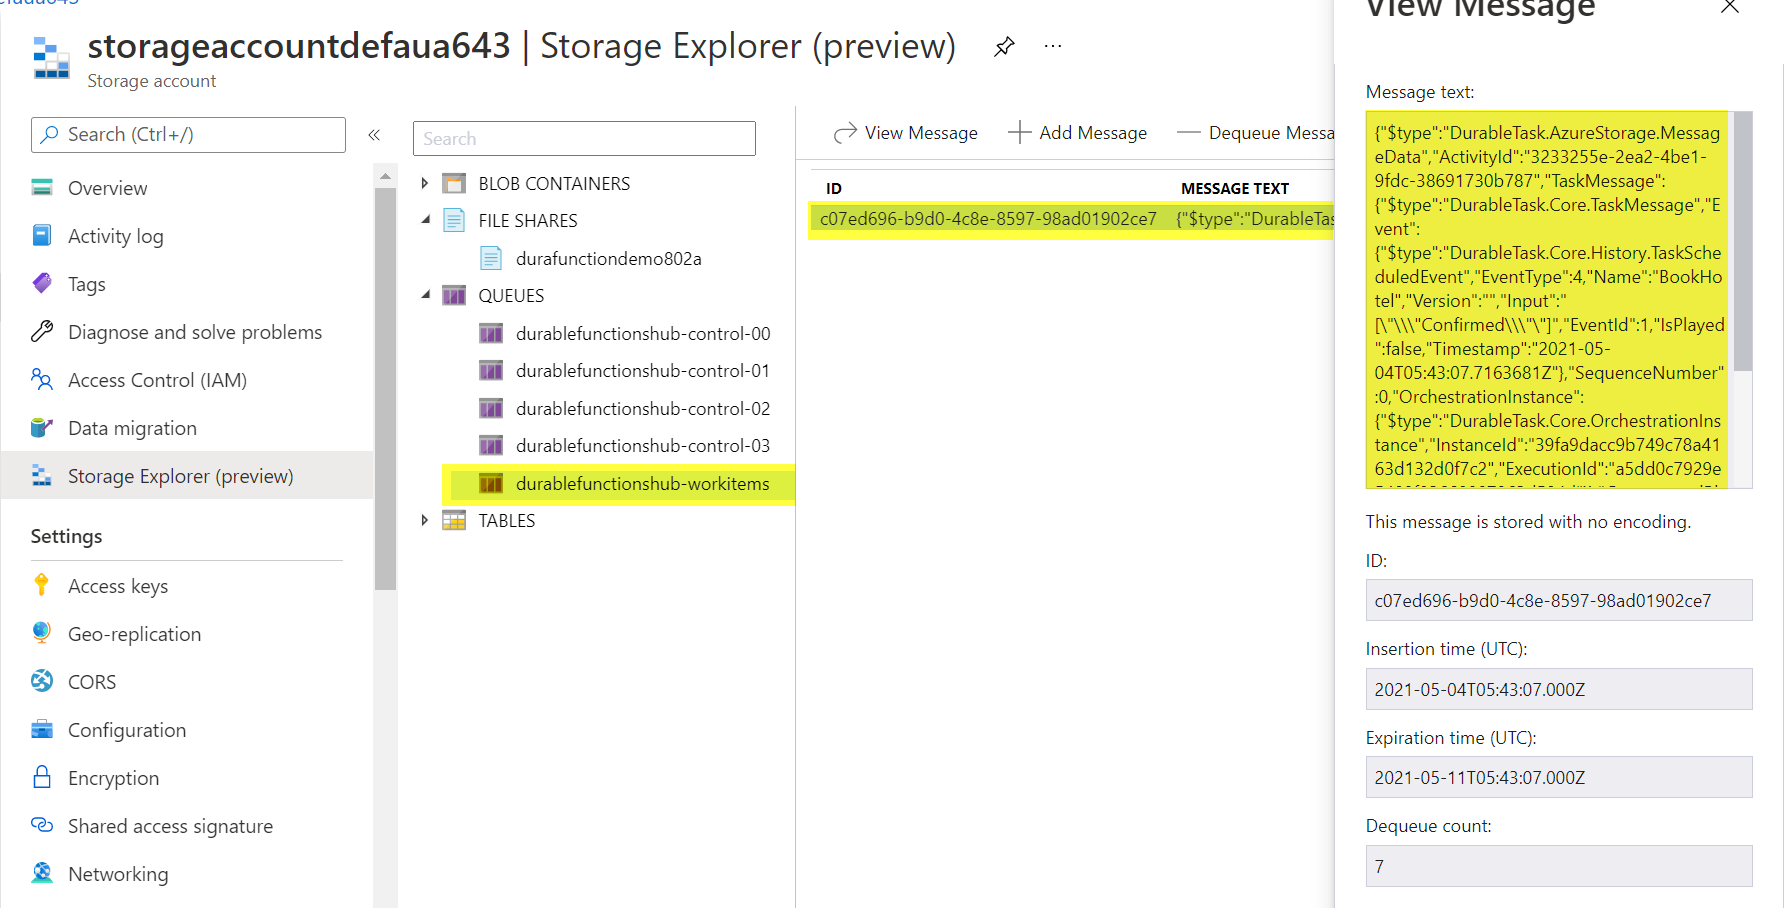This screenshot has height=908, width=1784.
Task: Open the durafunctiondemo802a file share
Action: pyautogui.click(x=609, y=258)
